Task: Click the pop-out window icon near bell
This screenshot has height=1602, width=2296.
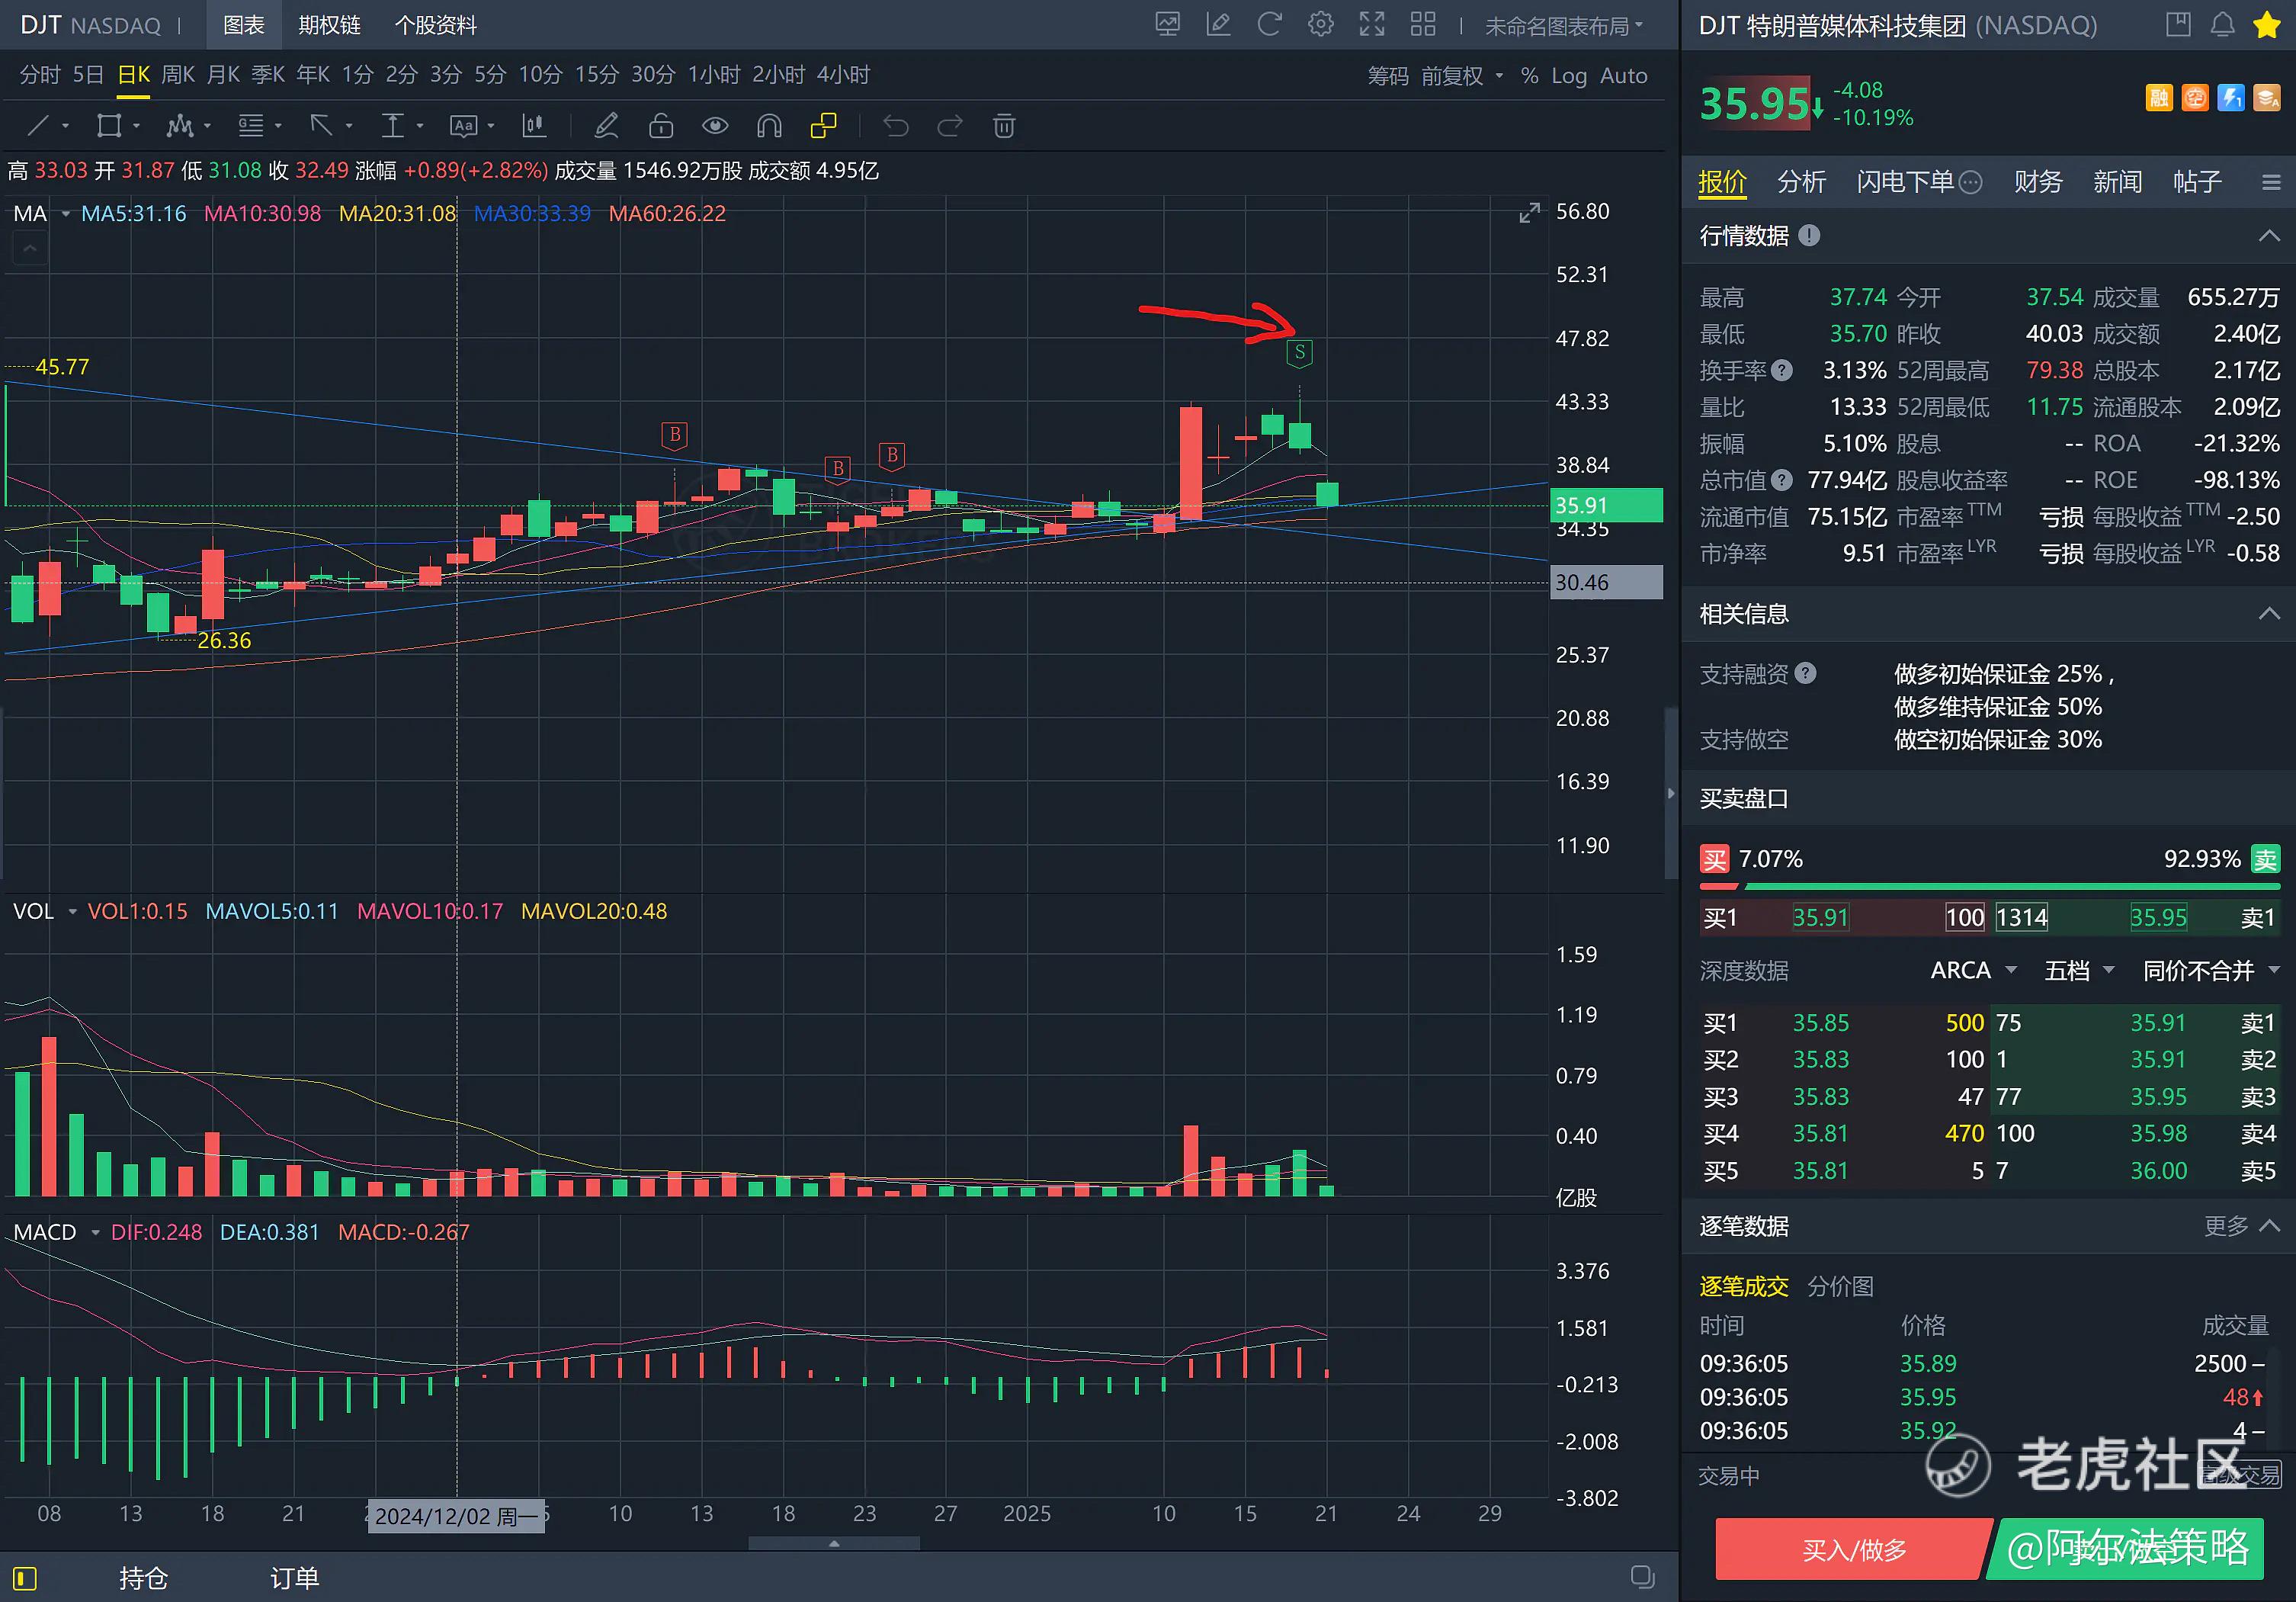Action: click(2178, 25)
